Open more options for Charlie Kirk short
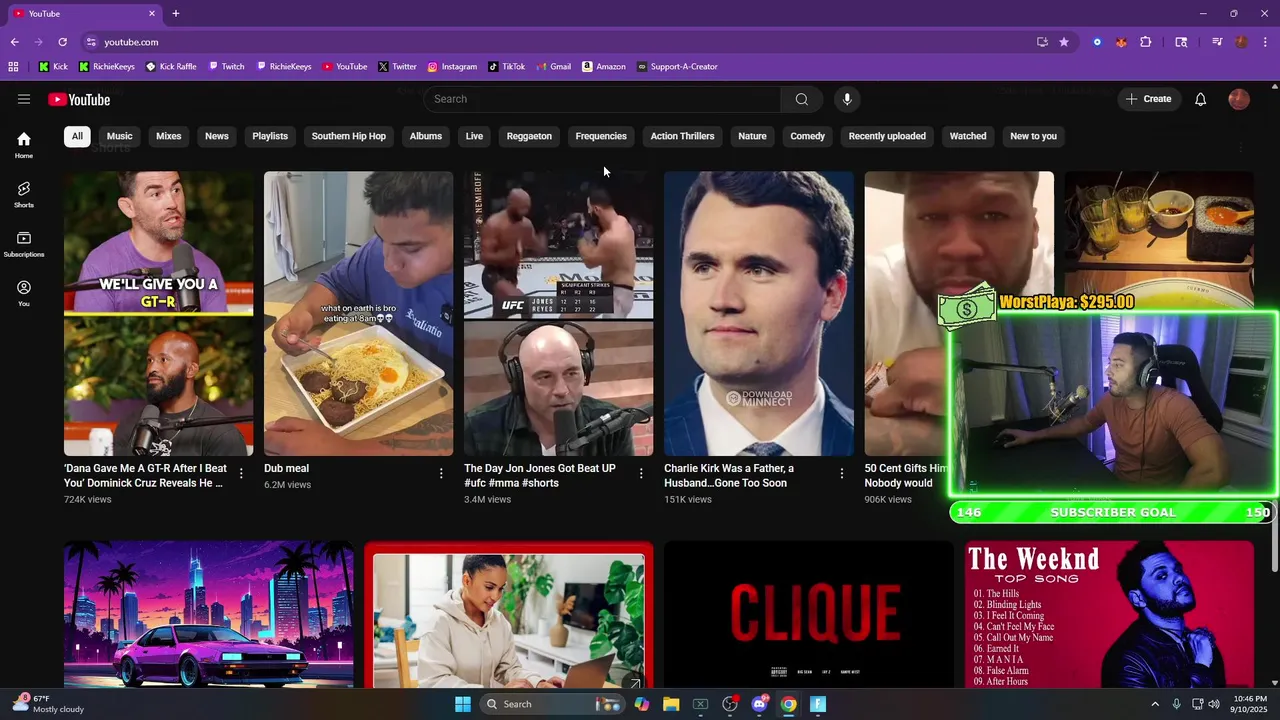The height and width of the screenshot is (720, 1280). [841, 474]
